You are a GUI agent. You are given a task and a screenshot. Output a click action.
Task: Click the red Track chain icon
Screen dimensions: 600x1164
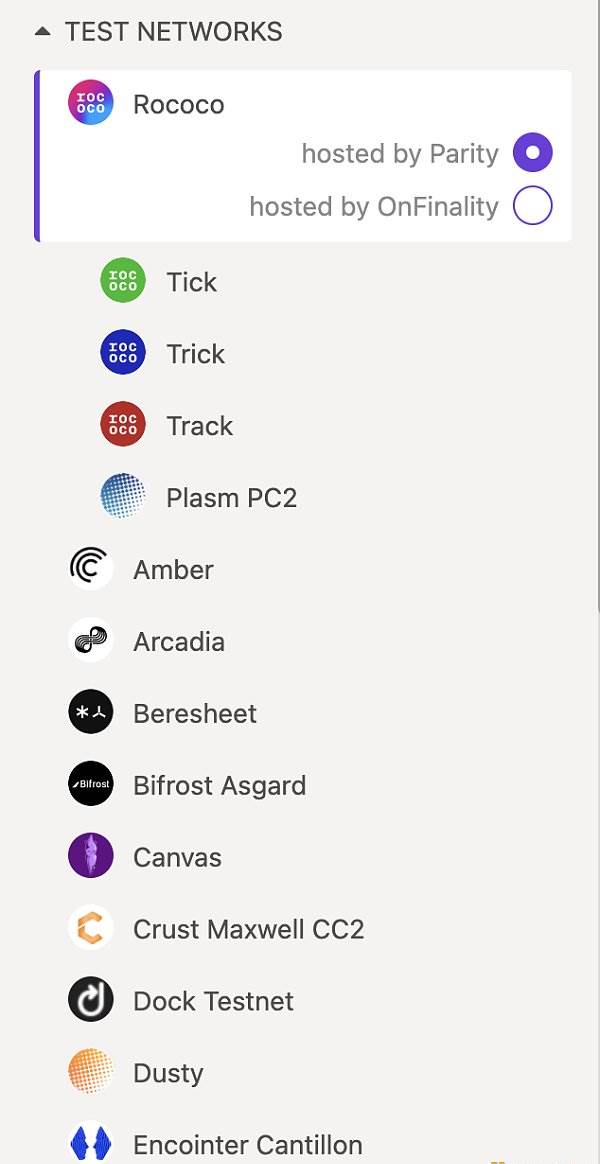point(123,426)
